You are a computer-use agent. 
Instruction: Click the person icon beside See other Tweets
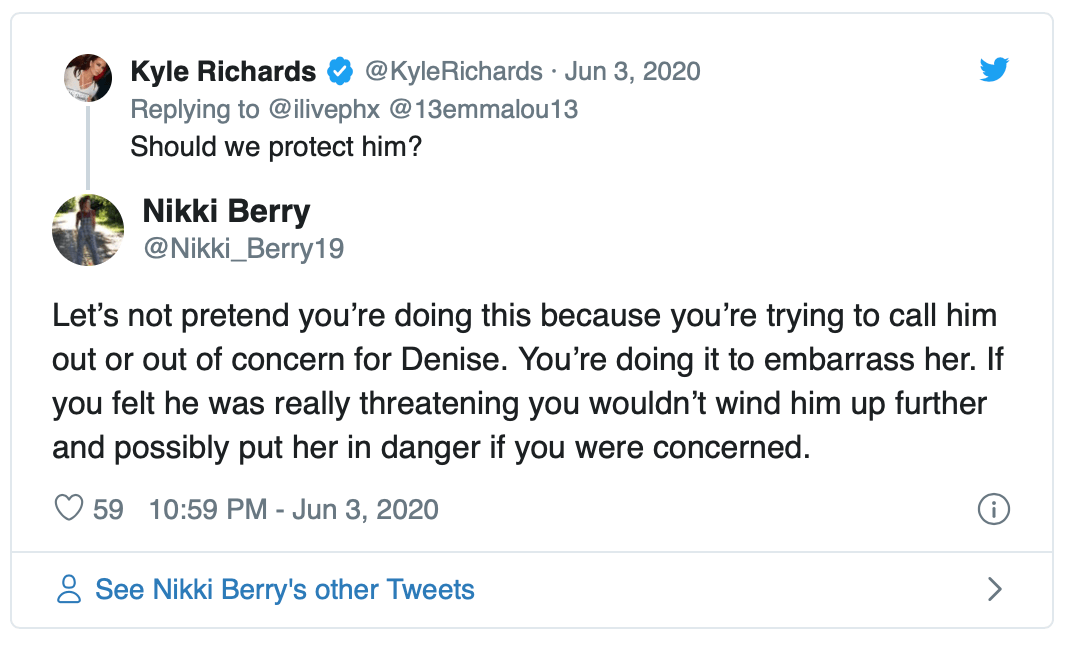69,589
